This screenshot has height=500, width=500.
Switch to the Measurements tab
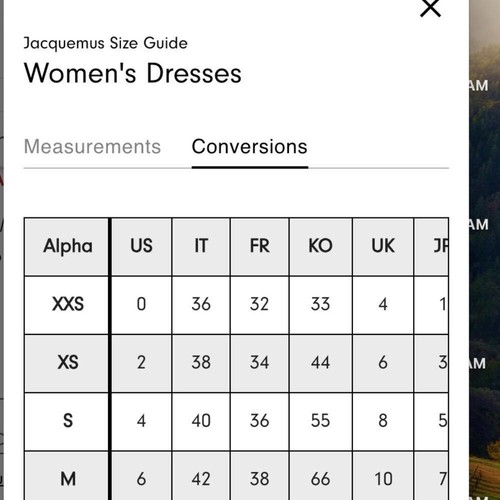pyautogui.click(x=92, y=147)
